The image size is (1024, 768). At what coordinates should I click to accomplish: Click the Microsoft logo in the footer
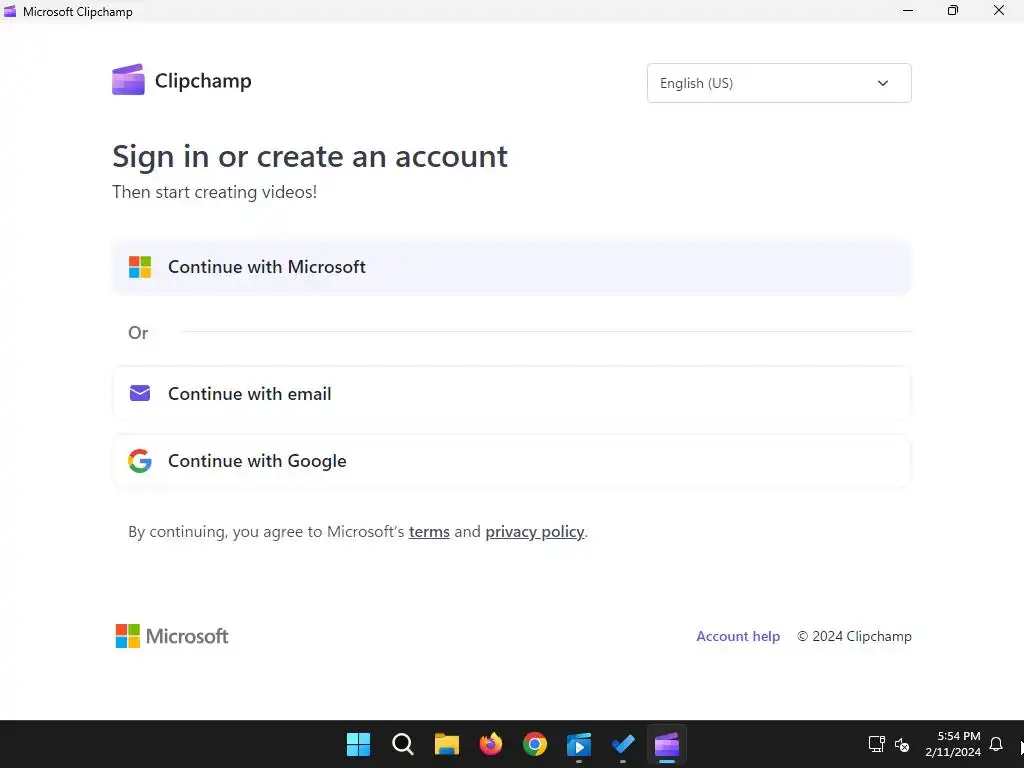click(172, 636)
